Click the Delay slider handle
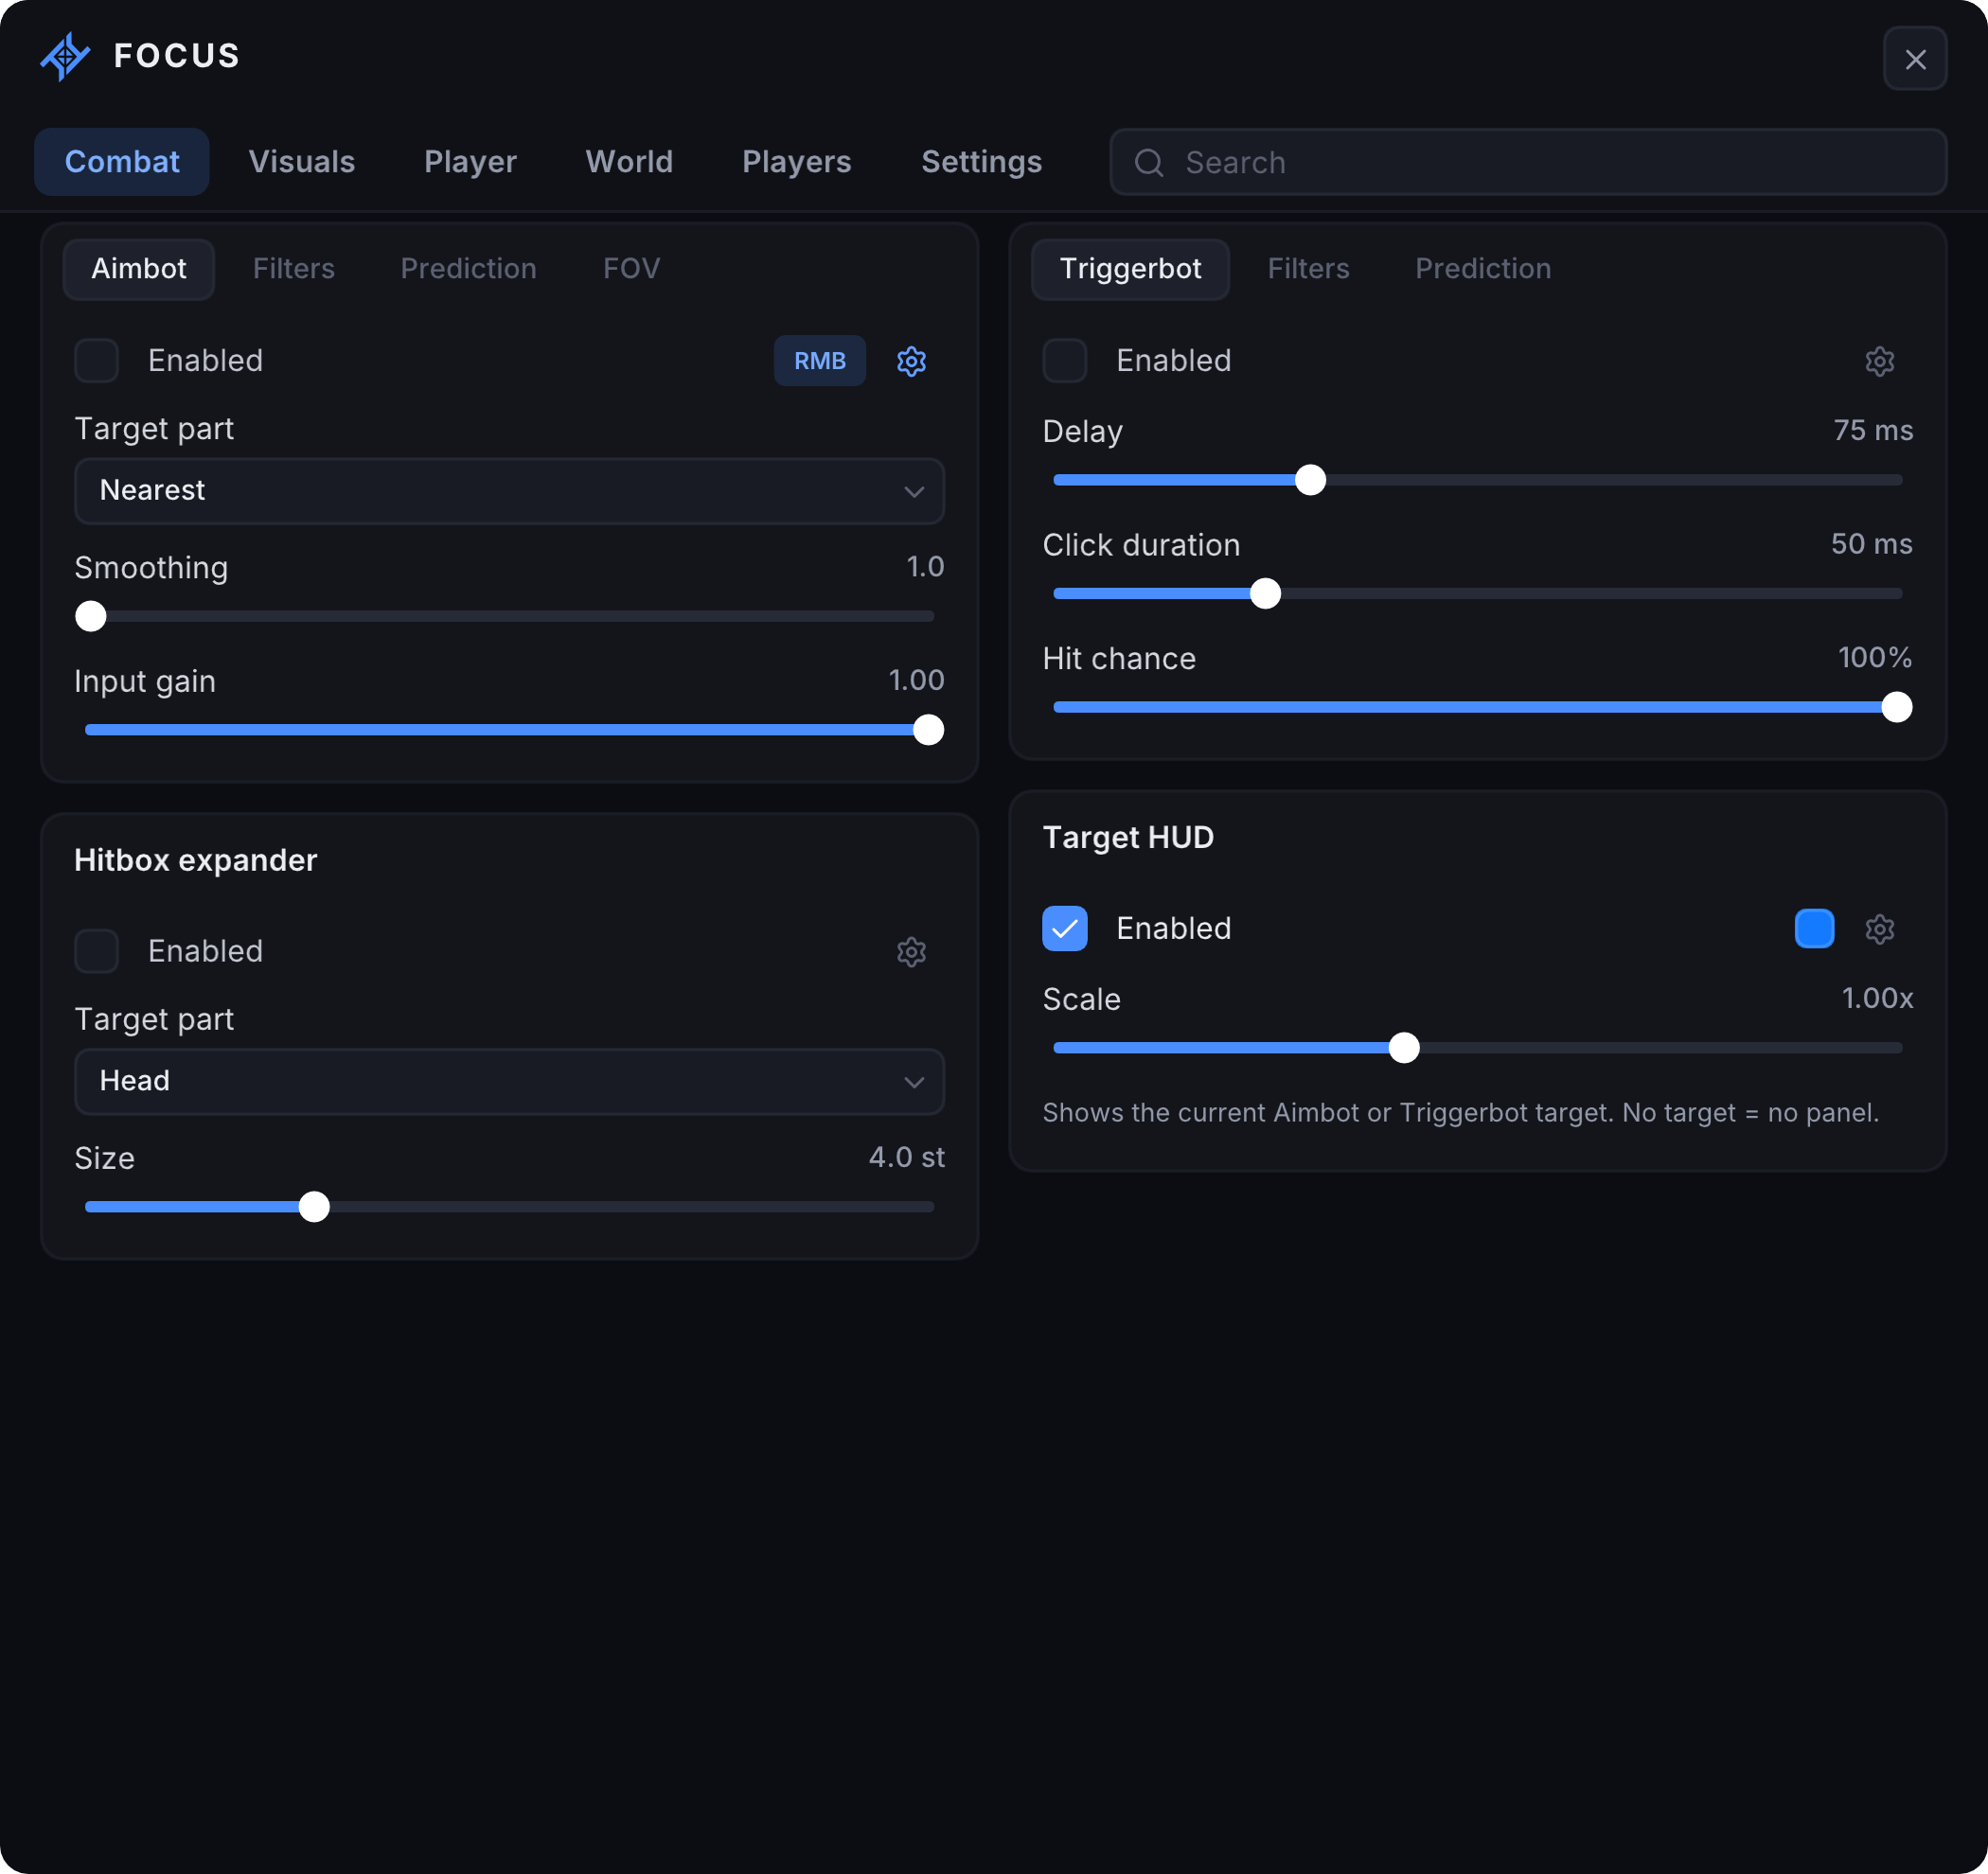Viewport: 1988px width, 1874px height. coord(1310,480)
